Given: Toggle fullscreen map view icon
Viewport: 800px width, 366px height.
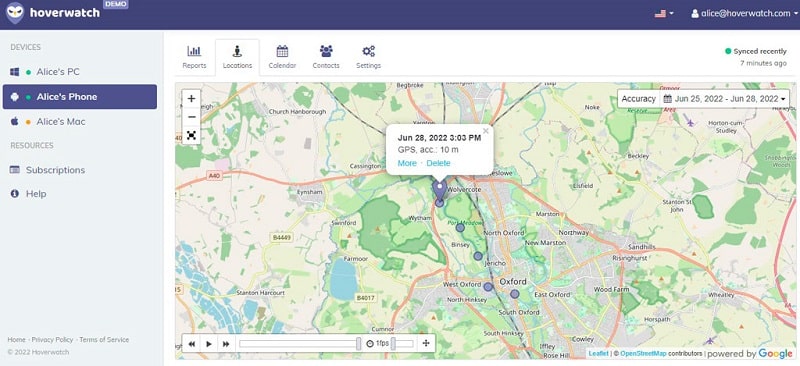Looking at the screenshot, I should (191, 135).
